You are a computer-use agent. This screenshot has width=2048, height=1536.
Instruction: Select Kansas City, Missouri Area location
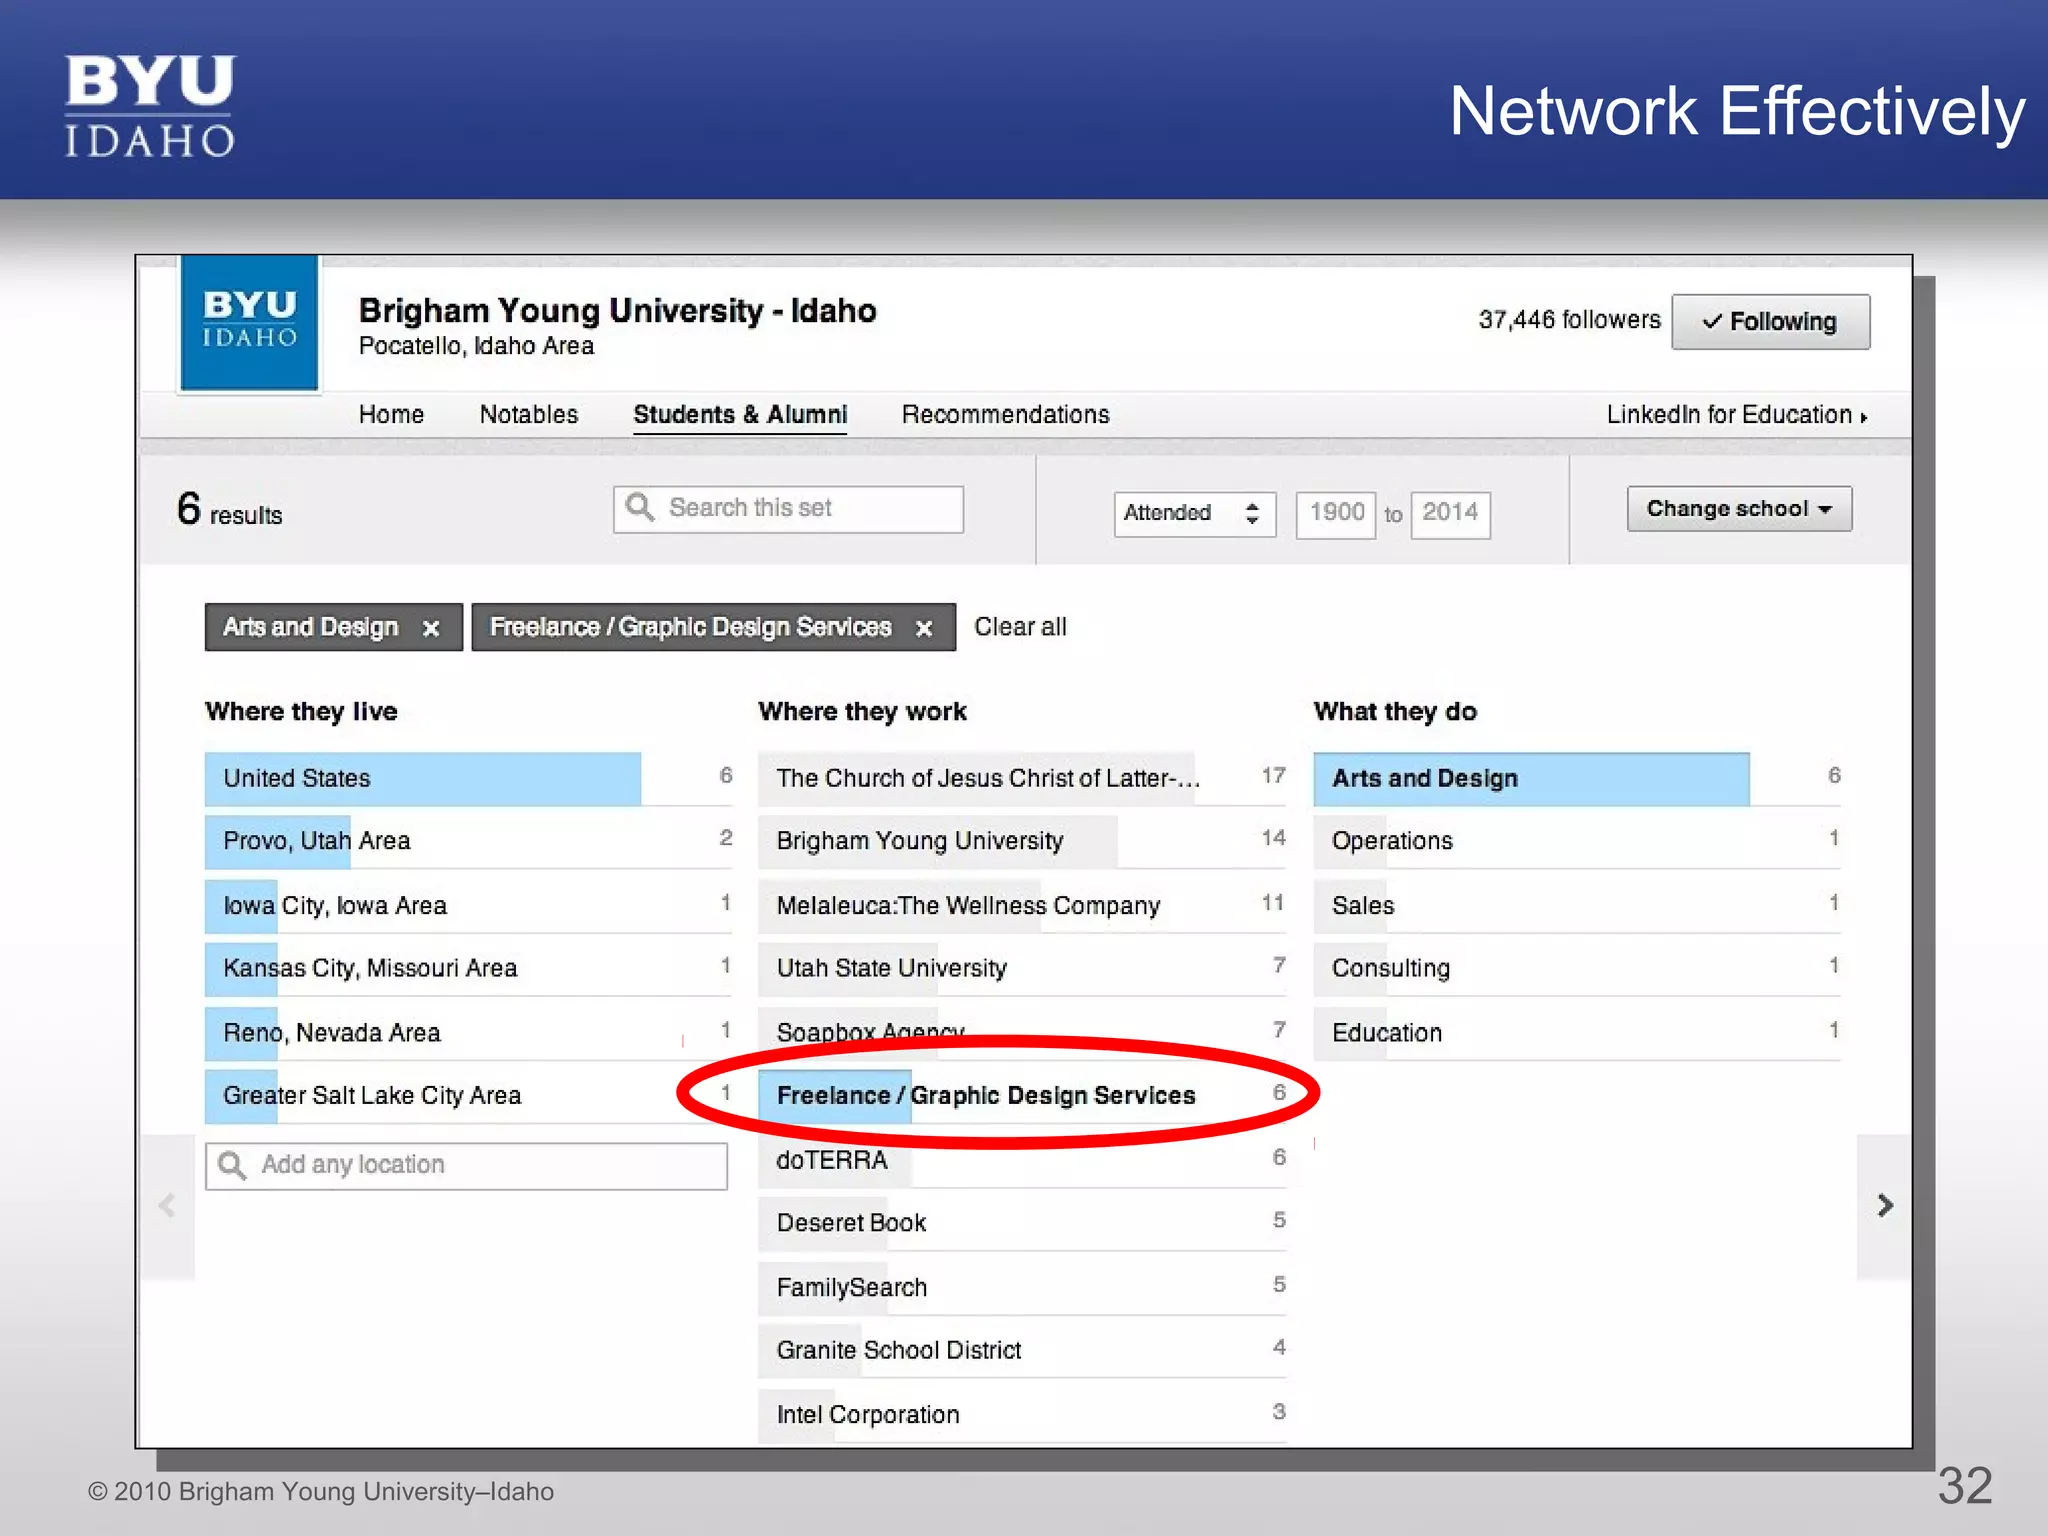pos(468,968)
